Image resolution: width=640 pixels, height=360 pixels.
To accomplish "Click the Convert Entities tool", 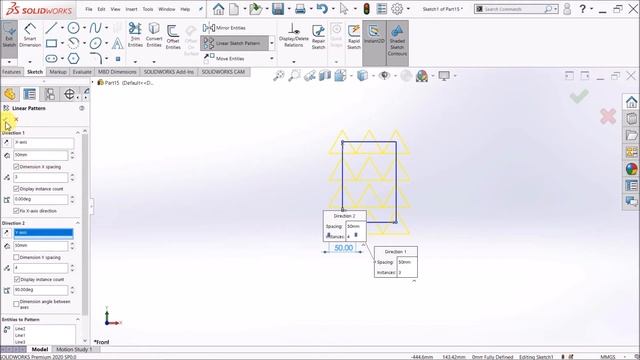I will (x=154, y=35).
